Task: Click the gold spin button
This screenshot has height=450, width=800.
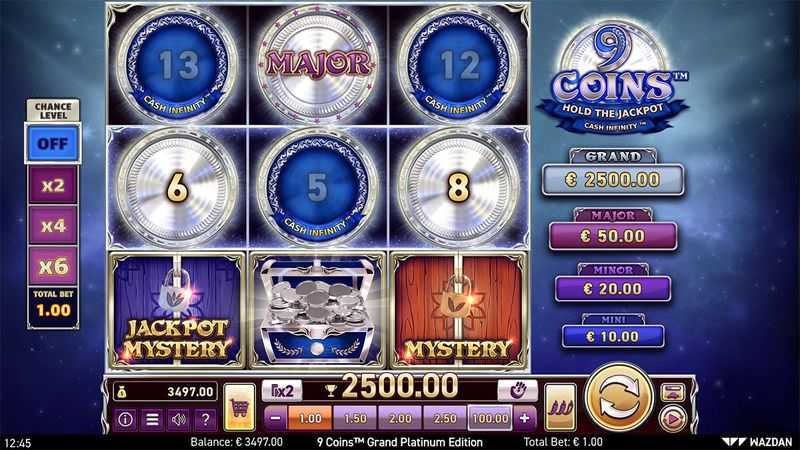Action: pos(619,398)
